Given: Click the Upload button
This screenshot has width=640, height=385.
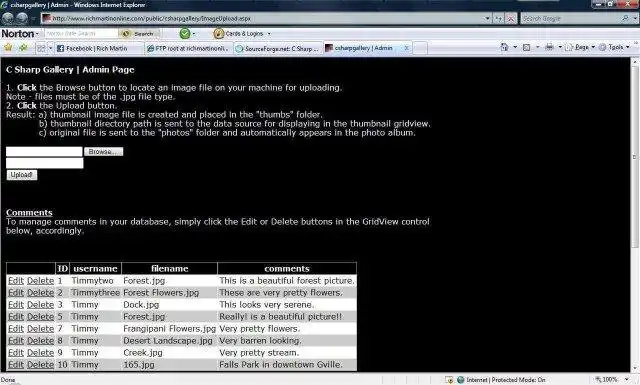Looking at the screenshot, I should click(22, 175).
